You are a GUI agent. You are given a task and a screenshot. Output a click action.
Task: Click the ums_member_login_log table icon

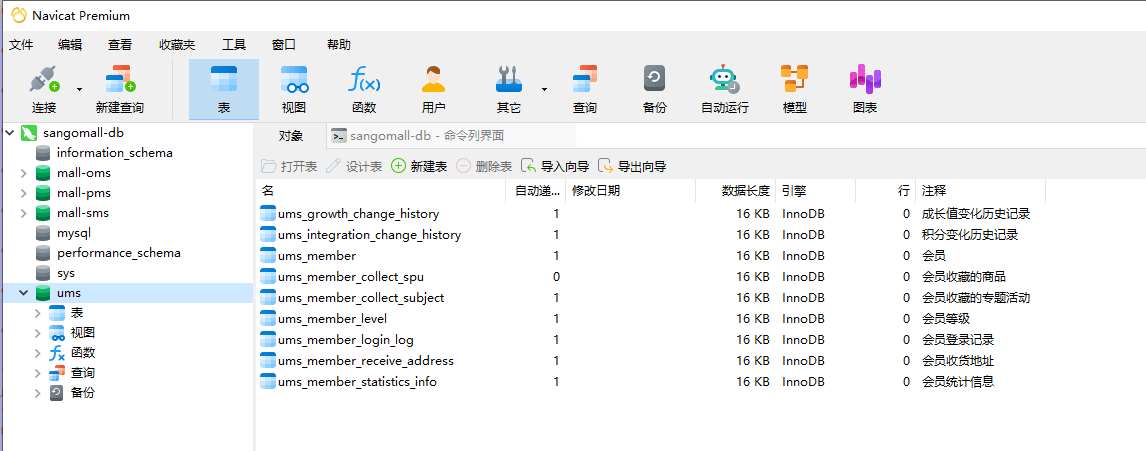tap(268, 340)
